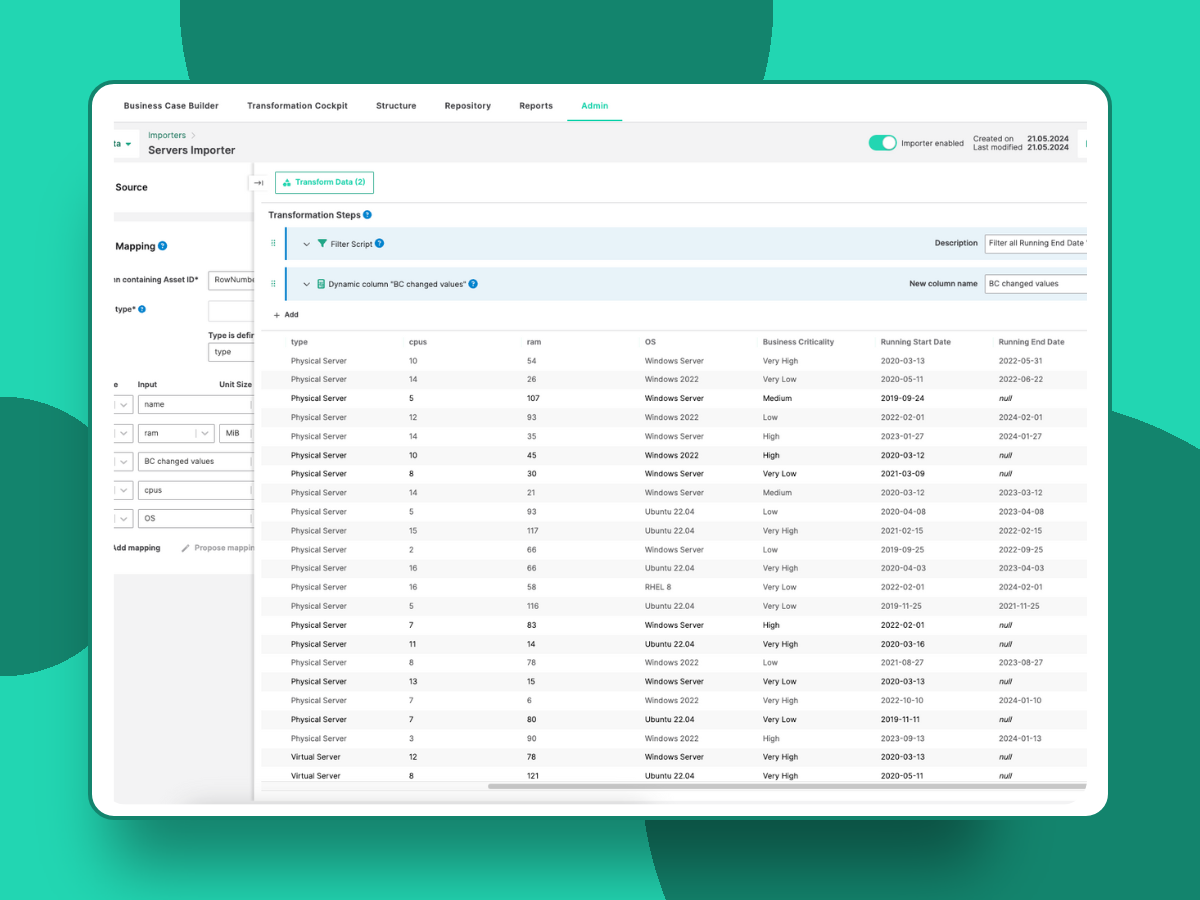
Task: Open dropdown left of ram input
Action: click(x=122, y=433)
